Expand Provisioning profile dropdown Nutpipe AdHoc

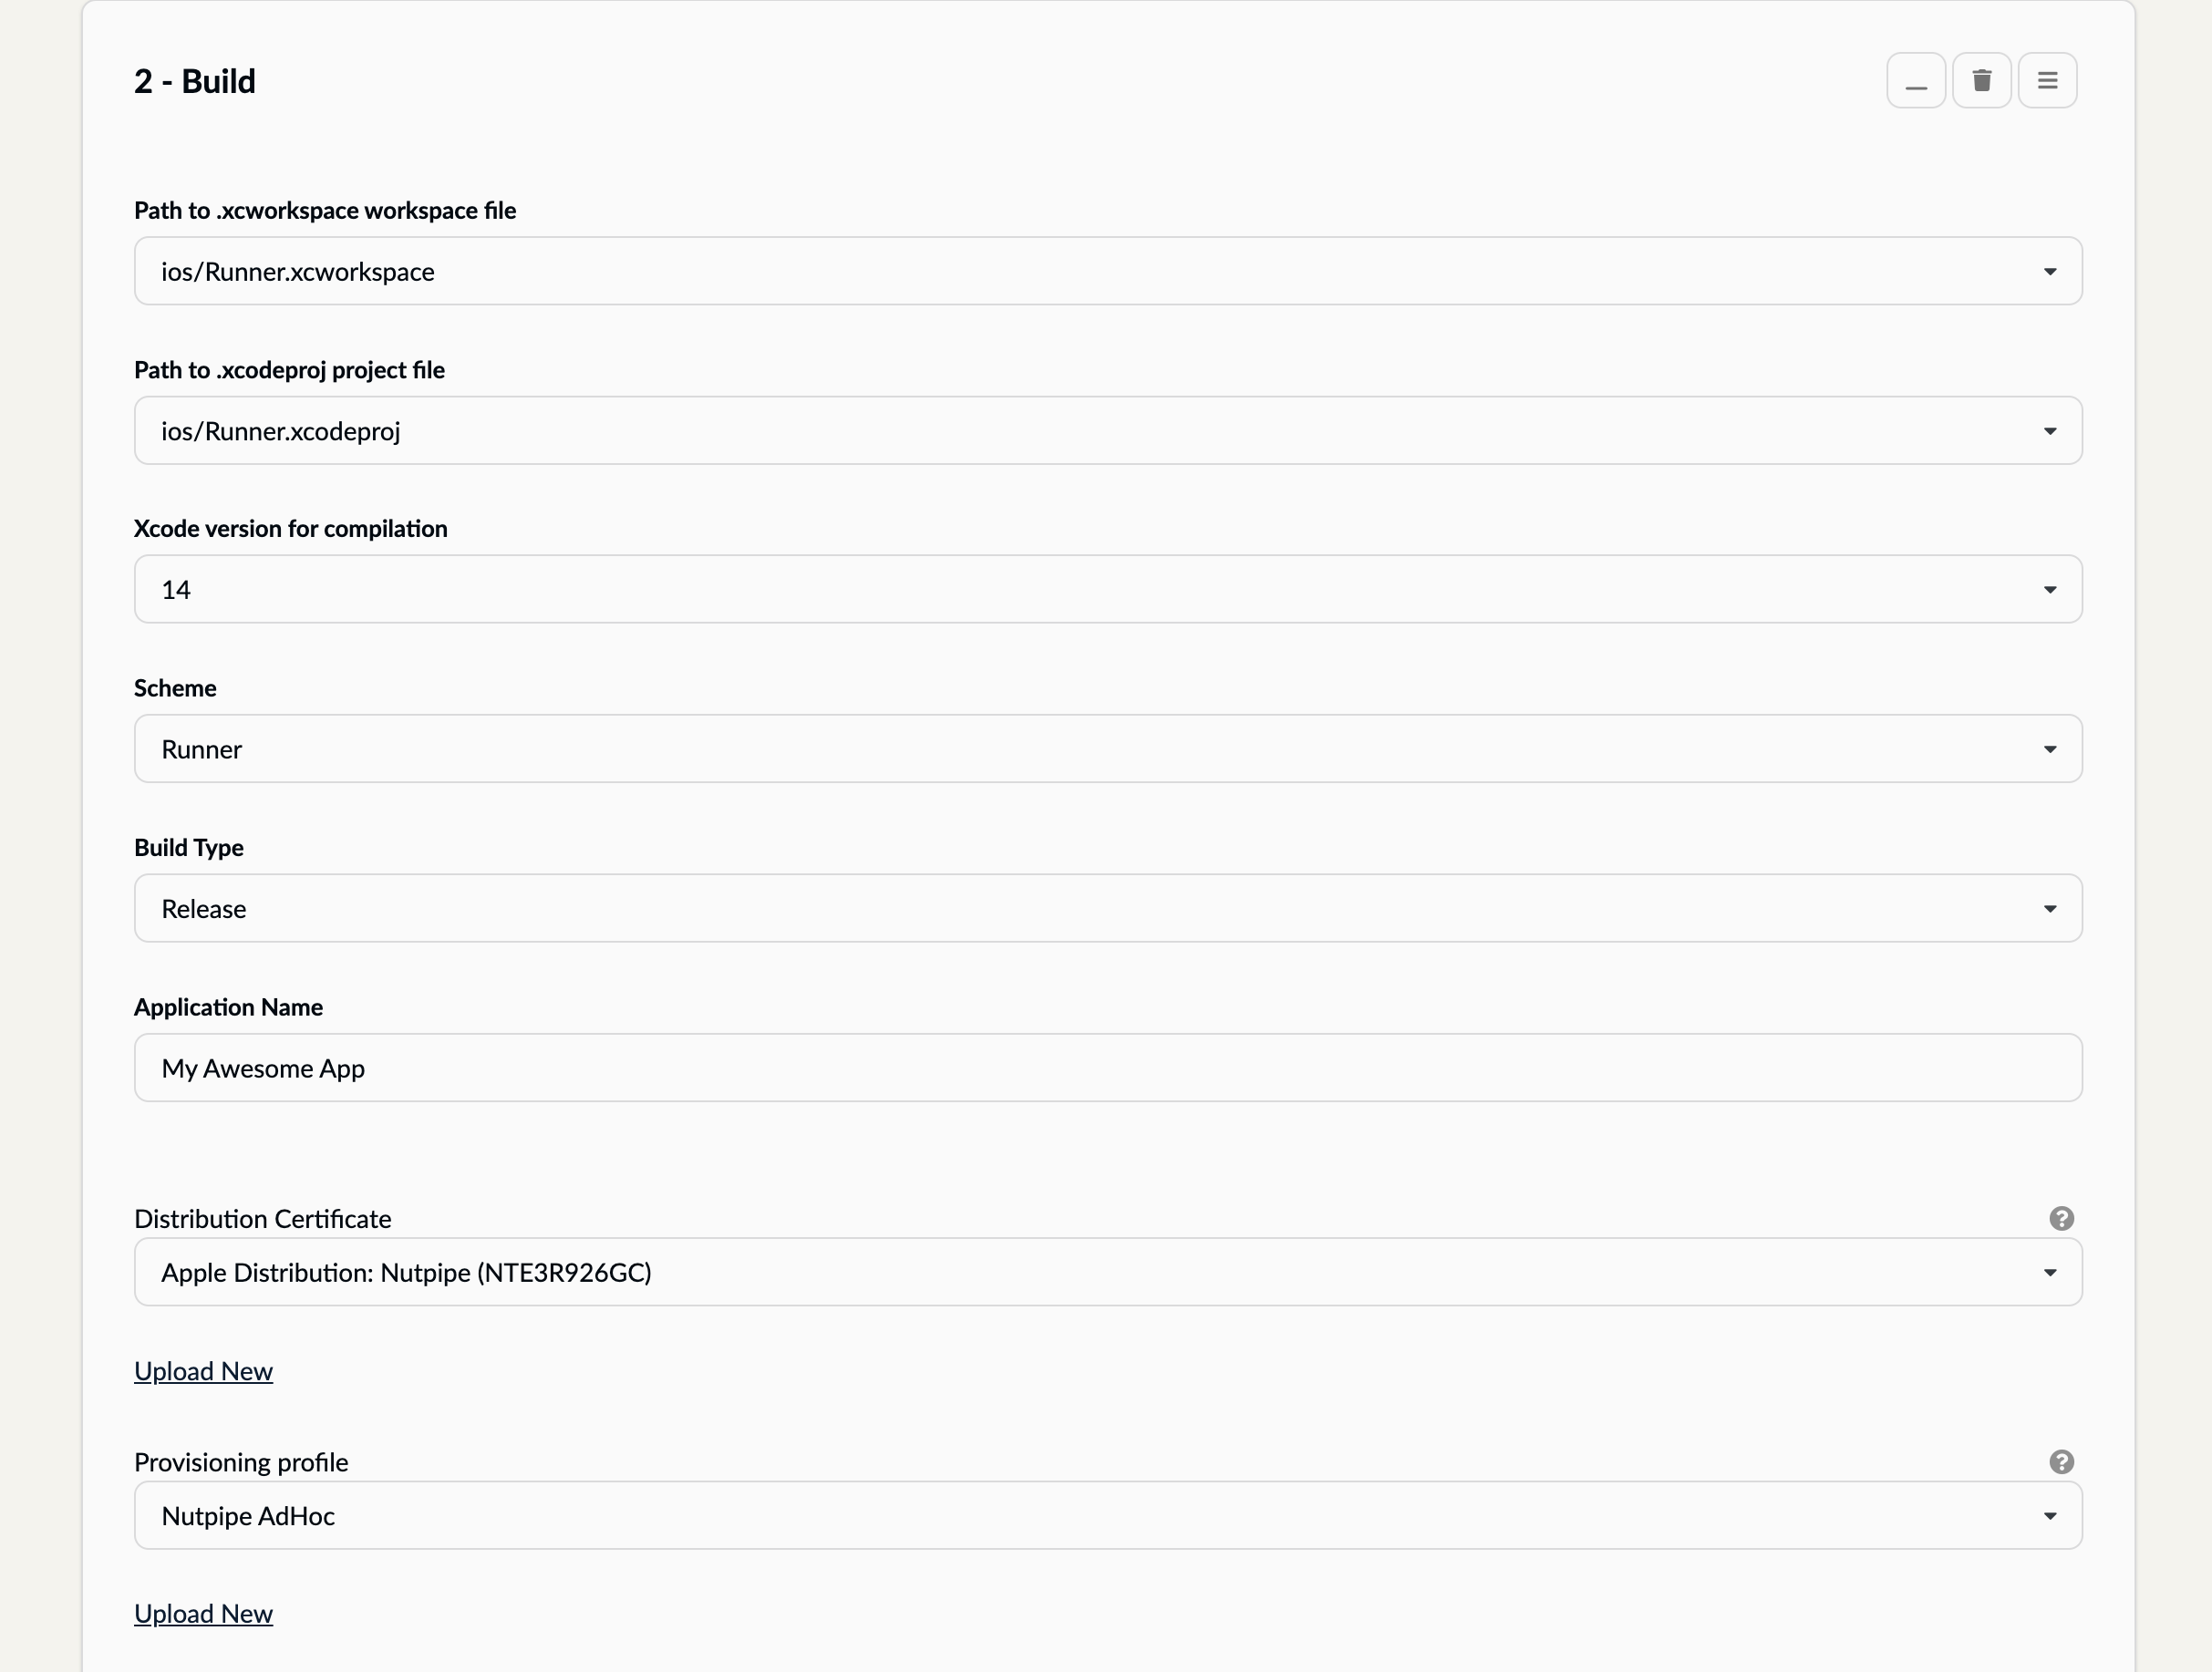coord(1107,1516)
